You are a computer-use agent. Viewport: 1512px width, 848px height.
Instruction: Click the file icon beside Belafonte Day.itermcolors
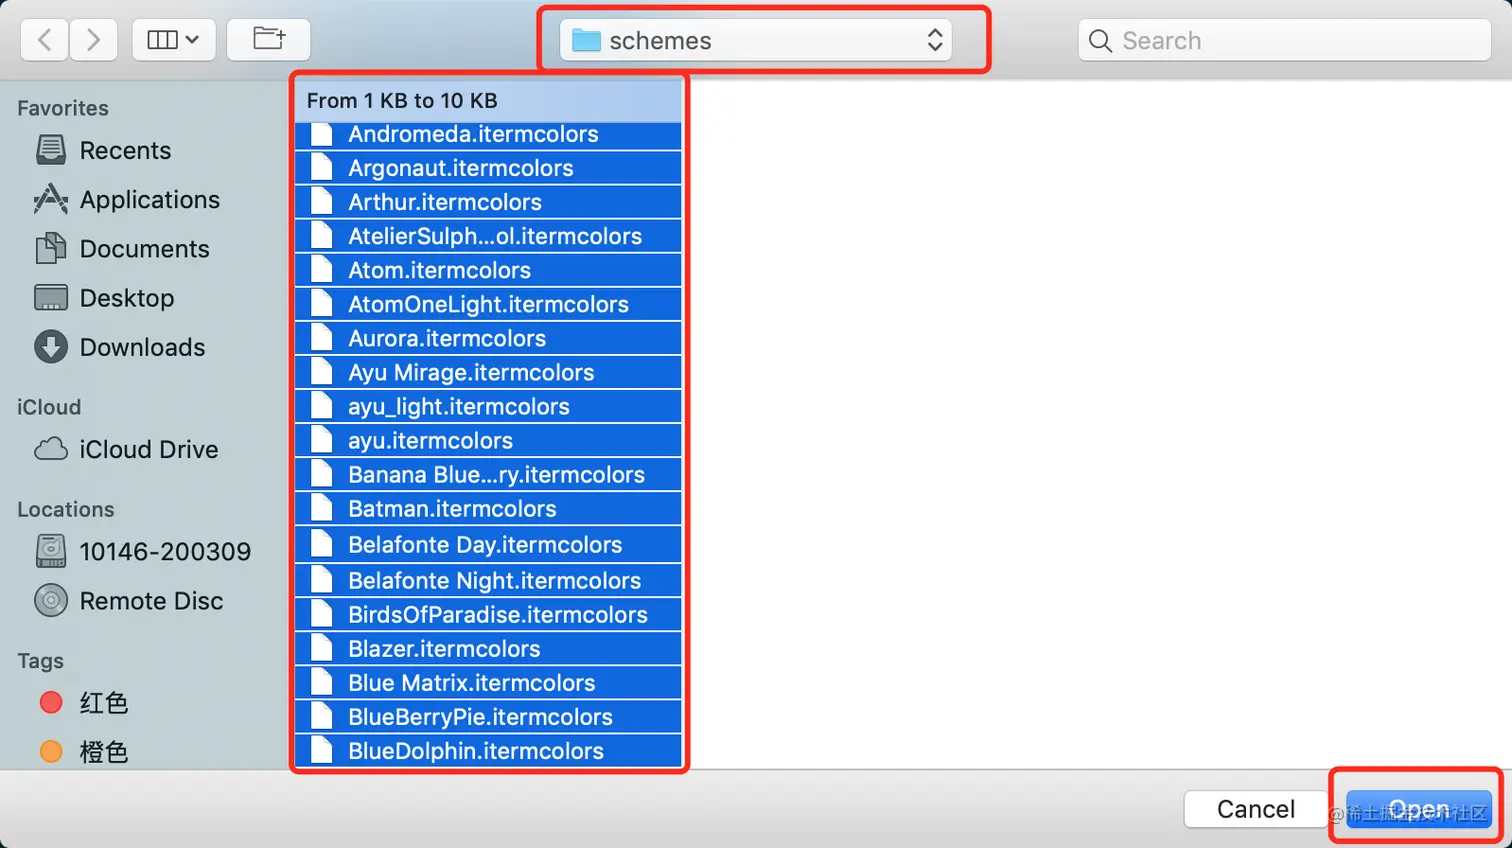coord(321,544)
